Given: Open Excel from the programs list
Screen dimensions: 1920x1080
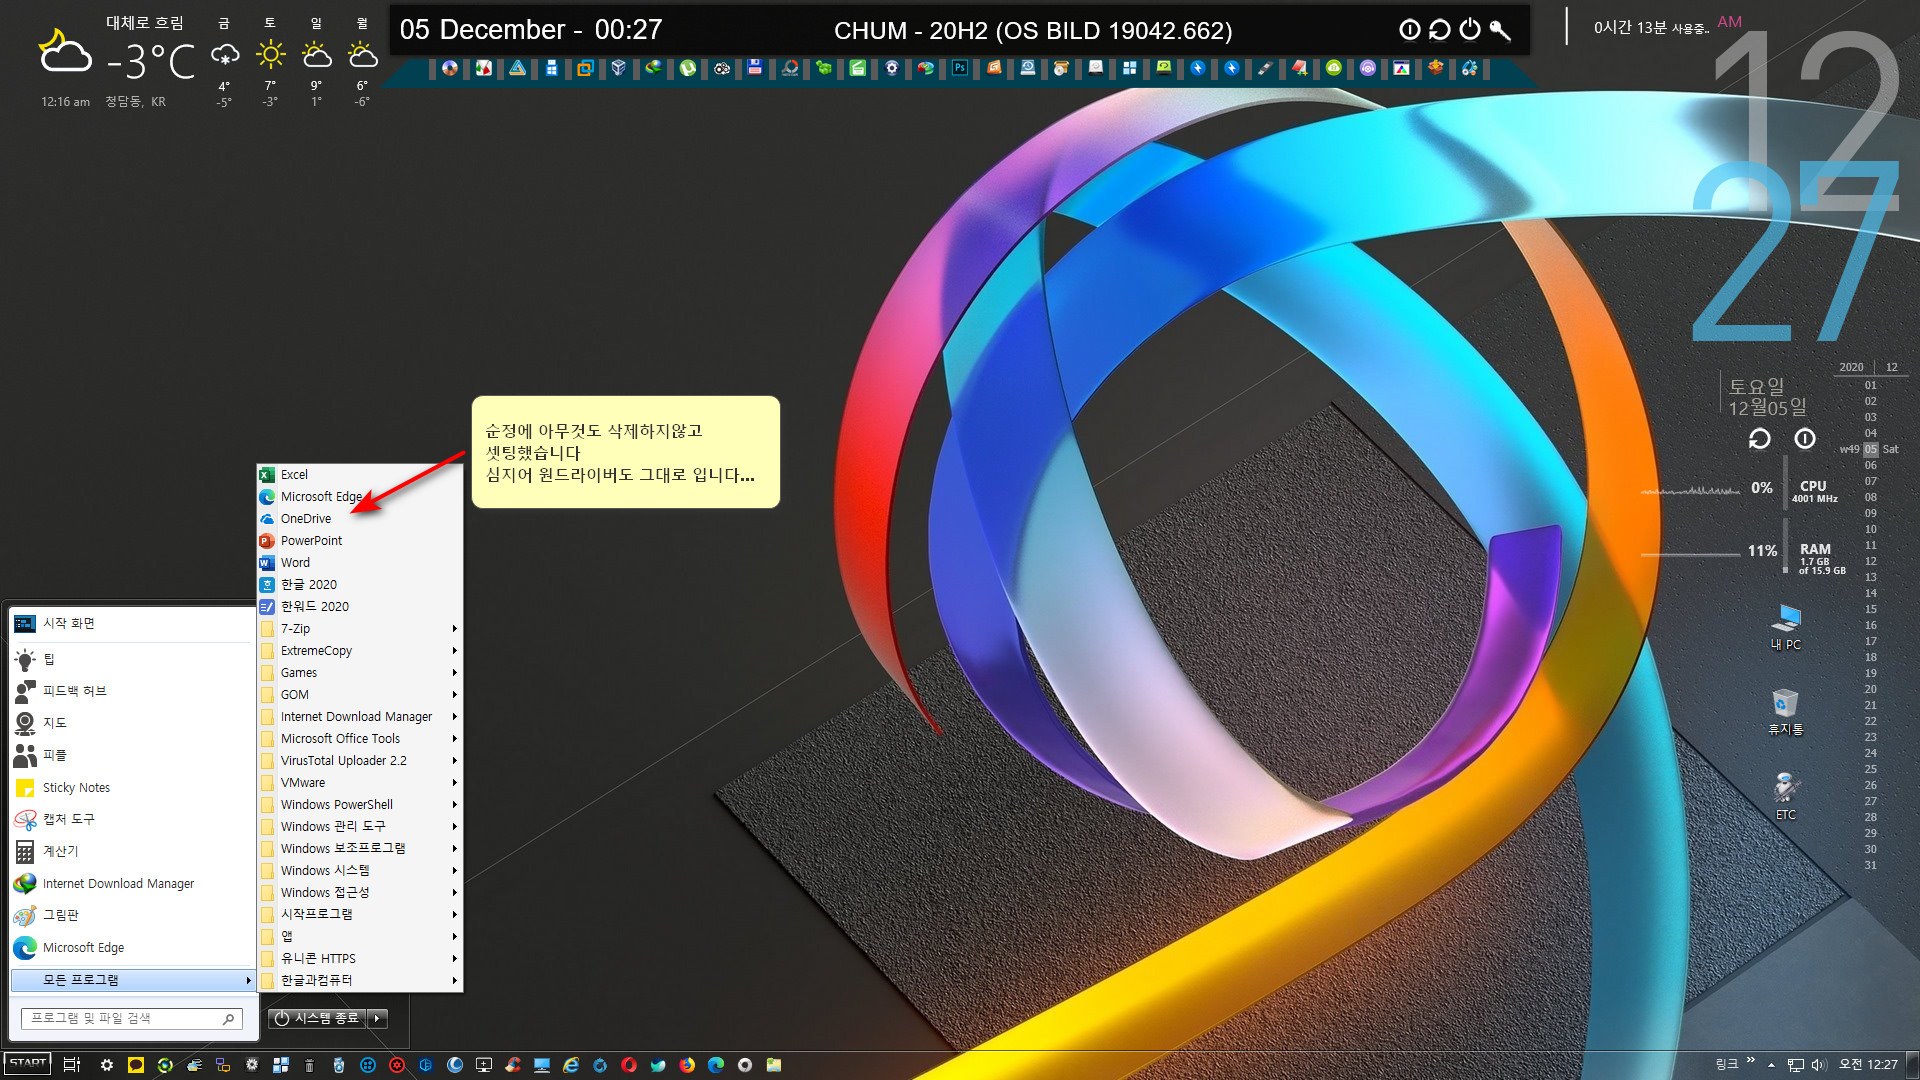Looking at the screenshot, I should click(x=360, y=475).
